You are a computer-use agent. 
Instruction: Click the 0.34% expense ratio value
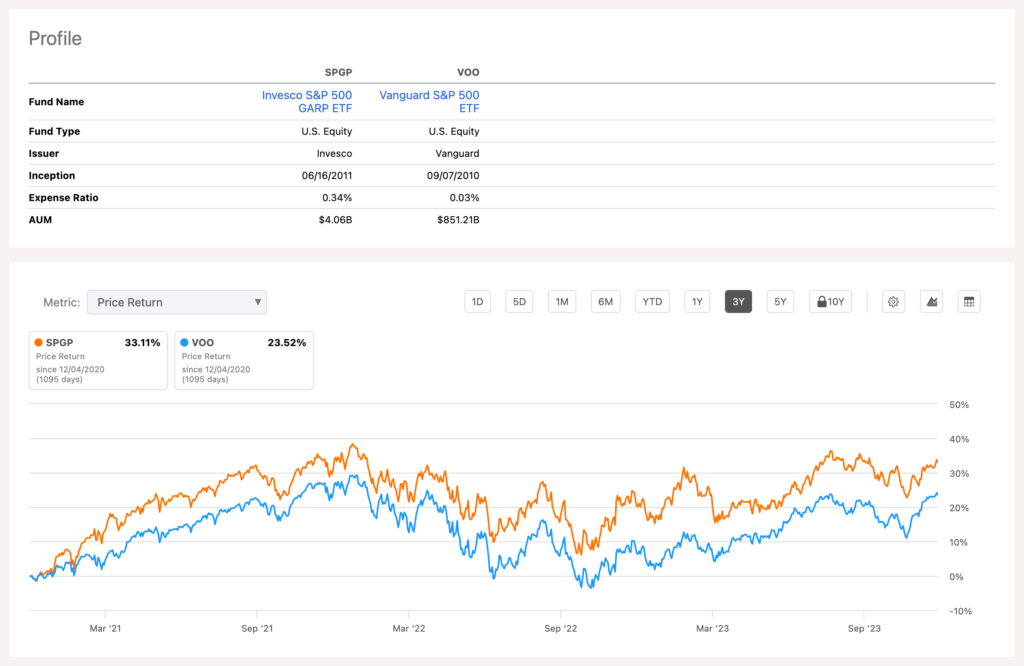pos(337,198)
